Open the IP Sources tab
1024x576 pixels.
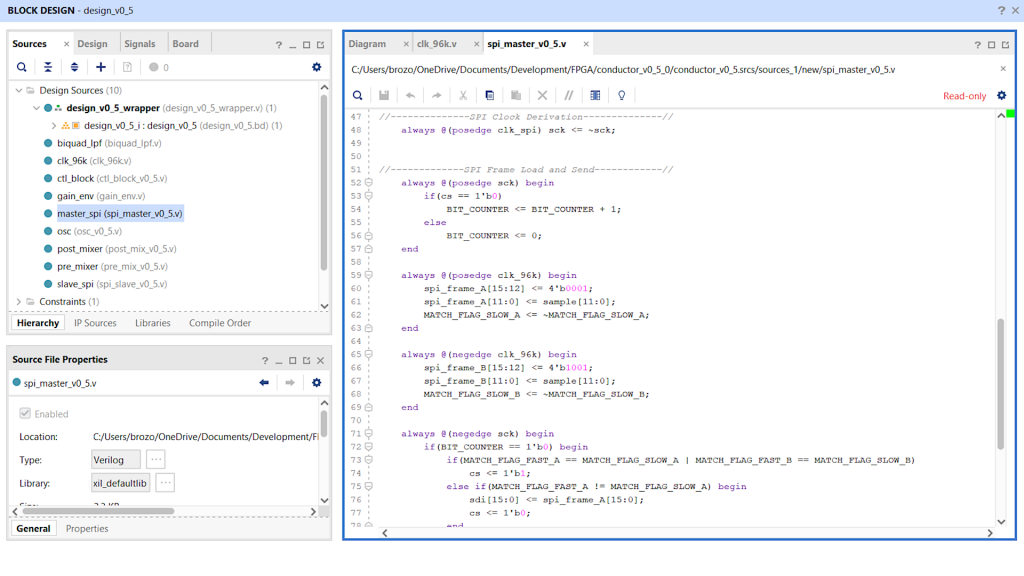95,323
